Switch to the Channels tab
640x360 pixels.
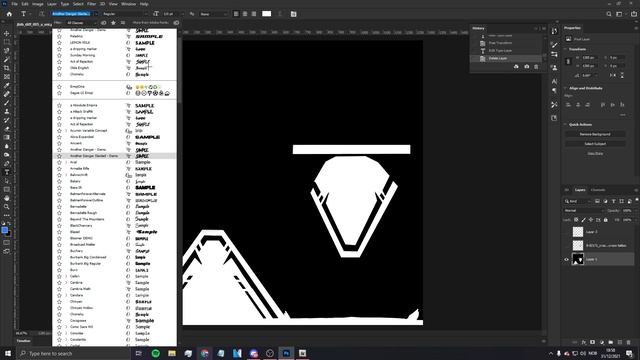598,190
